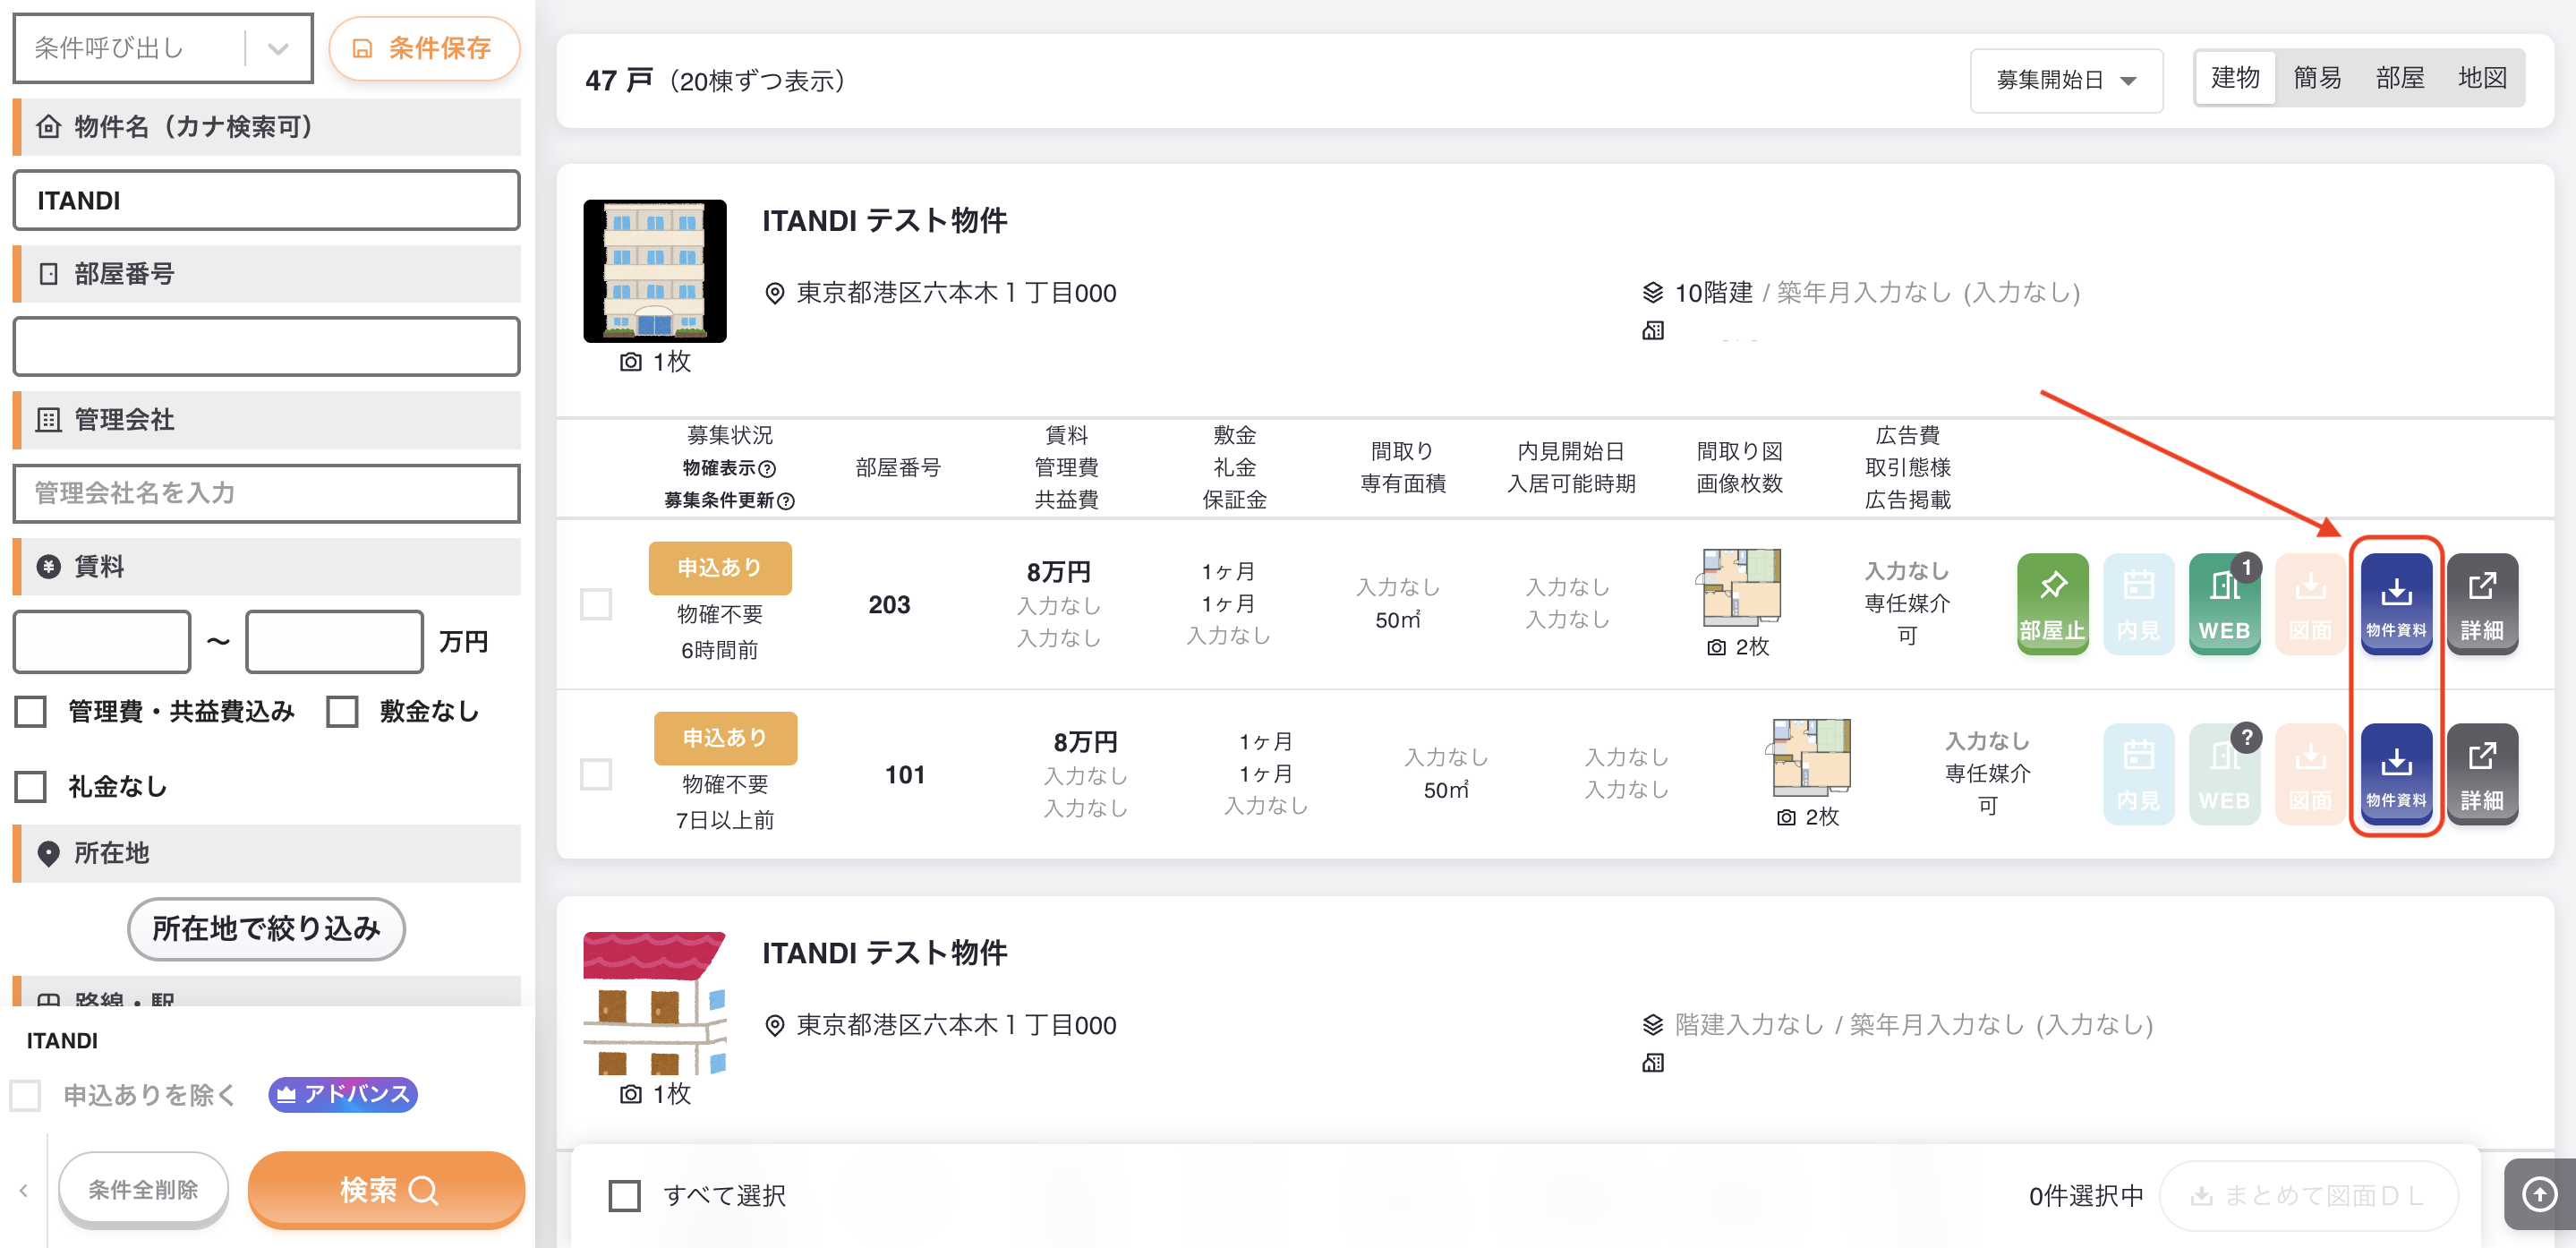Click 図面 download button for room 101
The width and height of the screenshot is (2576, 1248).
coord(2310,774)
